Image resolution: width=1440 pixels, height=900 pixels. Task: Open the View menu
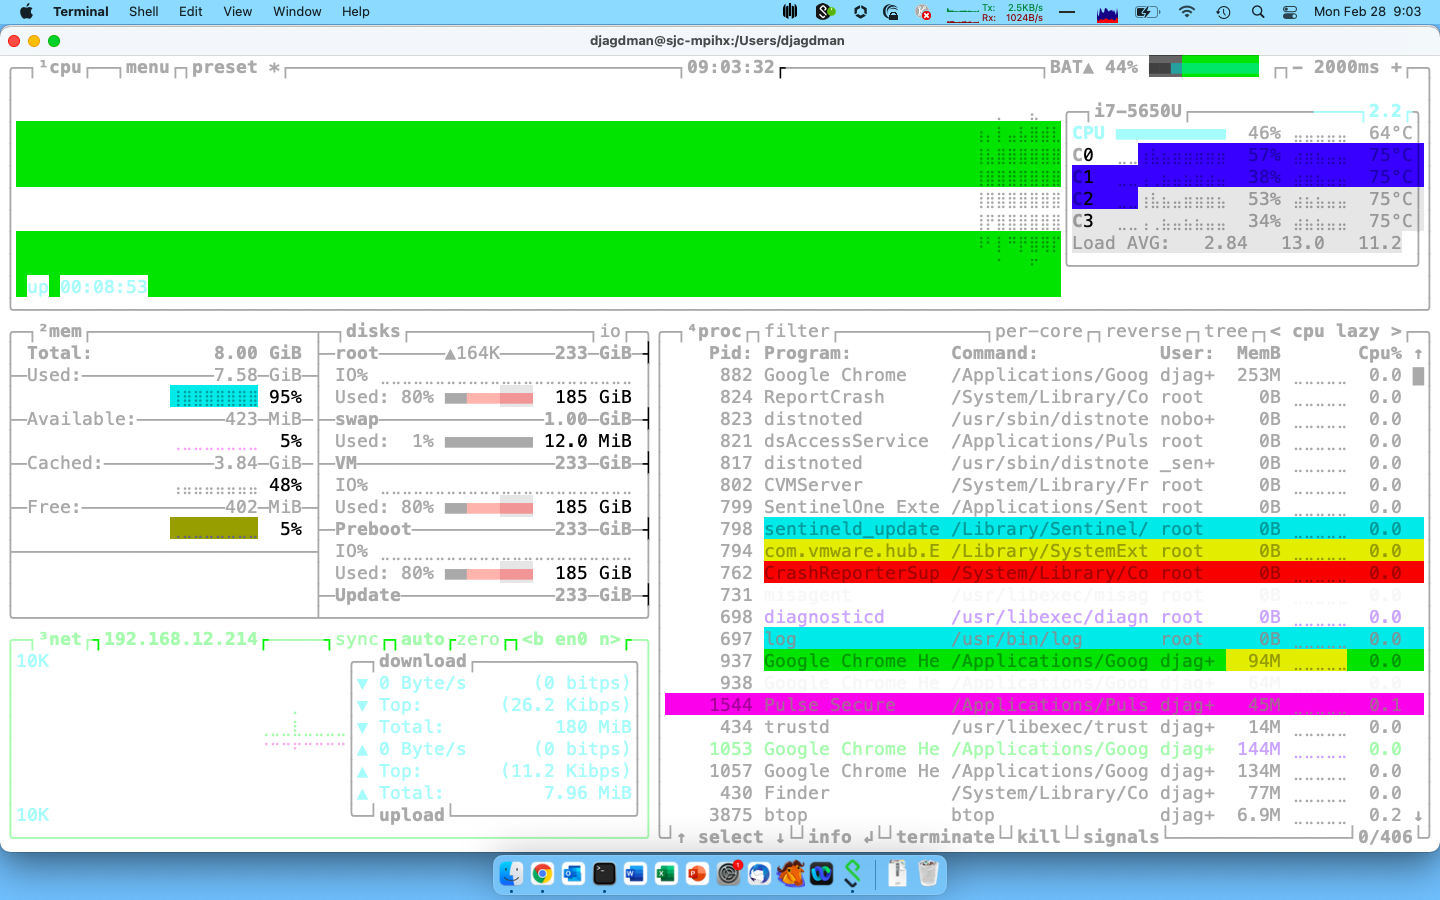click(237, 11)
